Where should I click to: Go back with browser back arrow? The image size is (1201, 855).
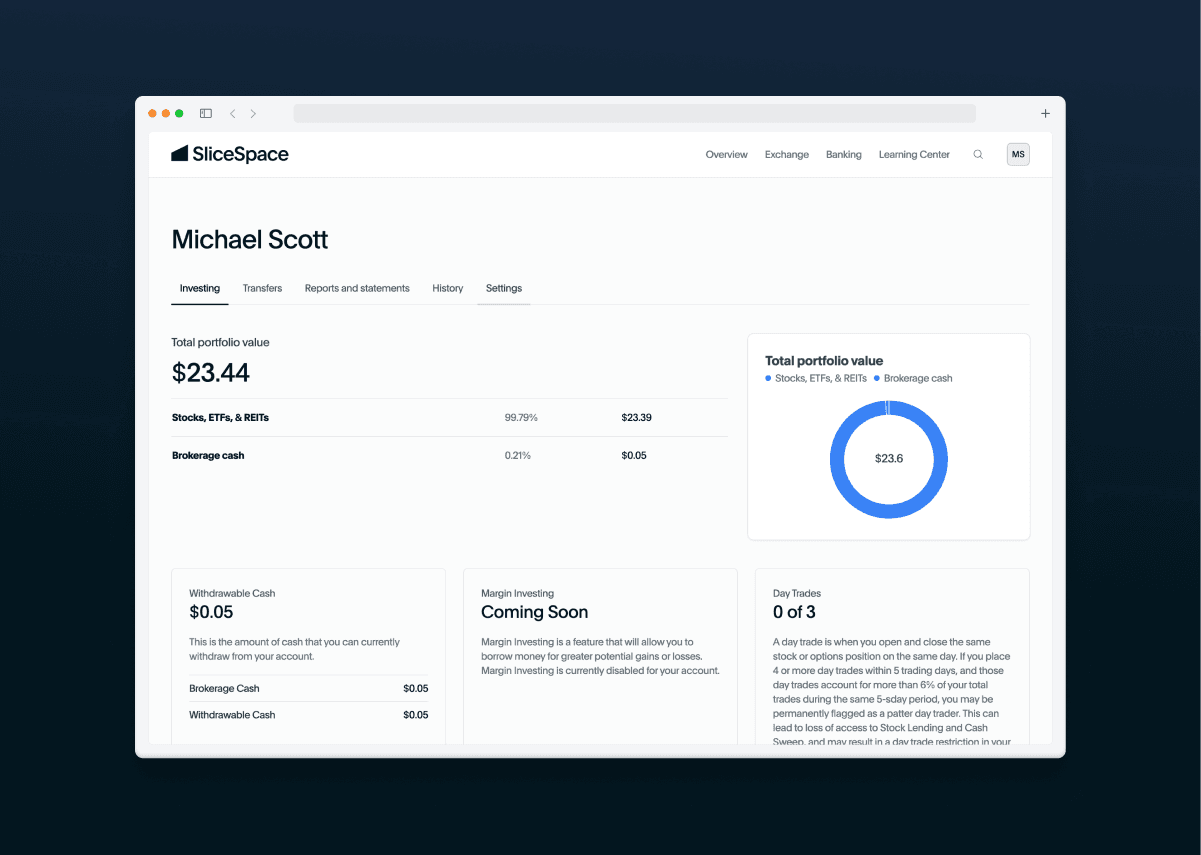pyautogui.click(x=233, y=114)
